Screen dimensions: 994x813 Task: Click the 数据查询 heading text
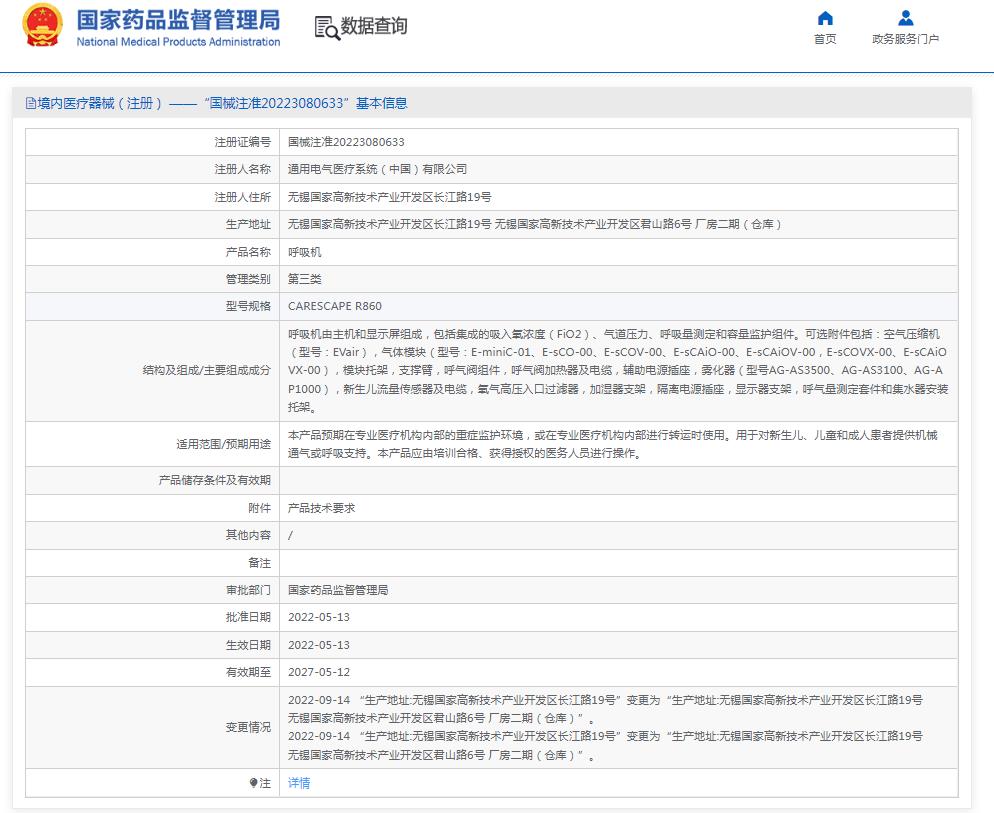[374, 27]
